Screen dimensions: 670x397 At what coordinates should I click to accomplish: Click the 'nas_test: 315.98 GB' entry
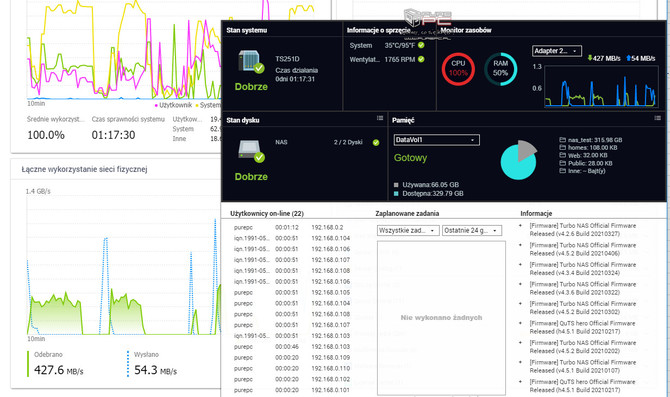(x=595, y=140)
